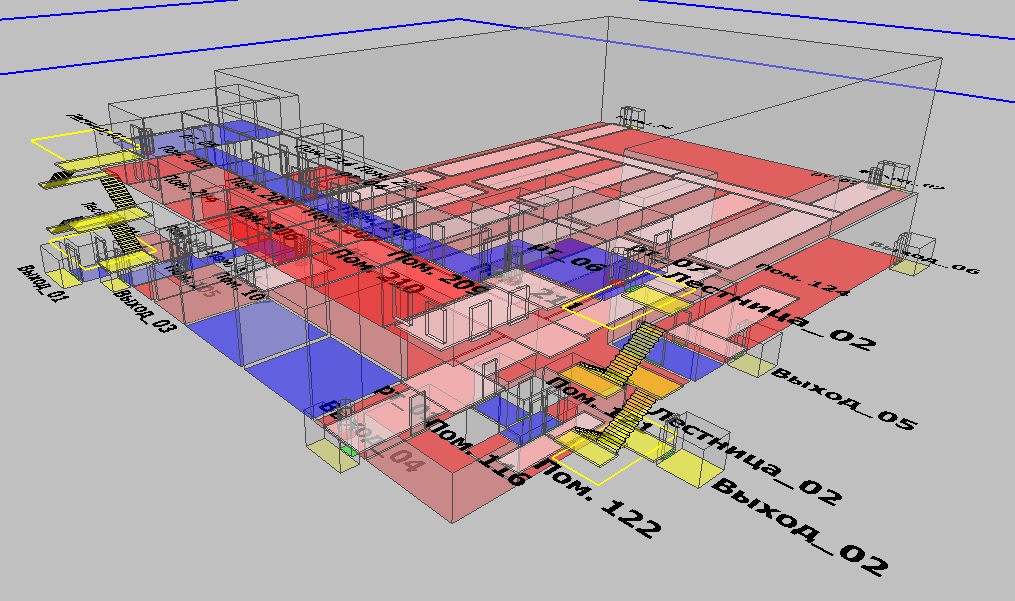This screenshot has width=1015, height=601.
Task: Click the semi-hidden Выход_04 label
Action: tap(374, 437)
